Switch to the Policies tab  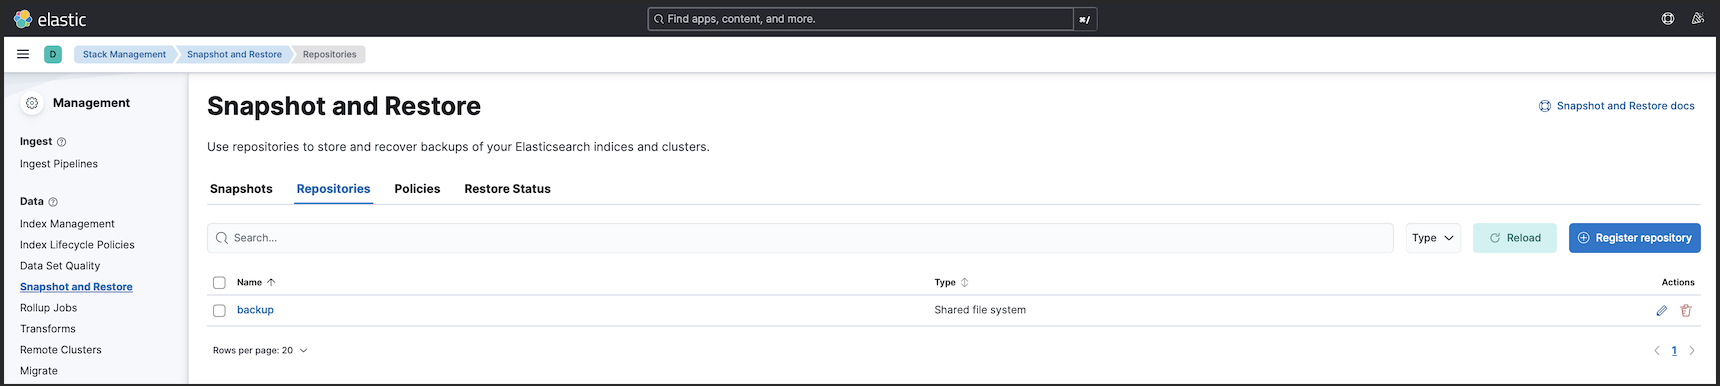(x=417, y=189)
